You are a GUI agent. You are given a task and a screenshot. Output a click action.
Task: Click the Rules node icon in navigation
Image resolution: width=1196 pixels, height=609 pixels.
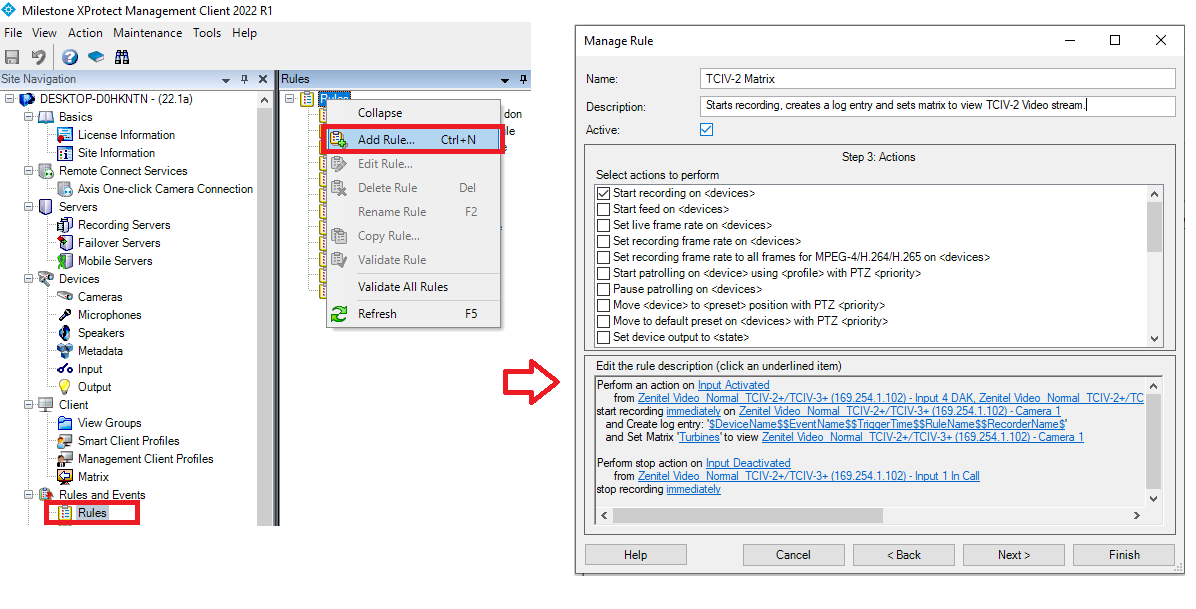tap(66, 513)
